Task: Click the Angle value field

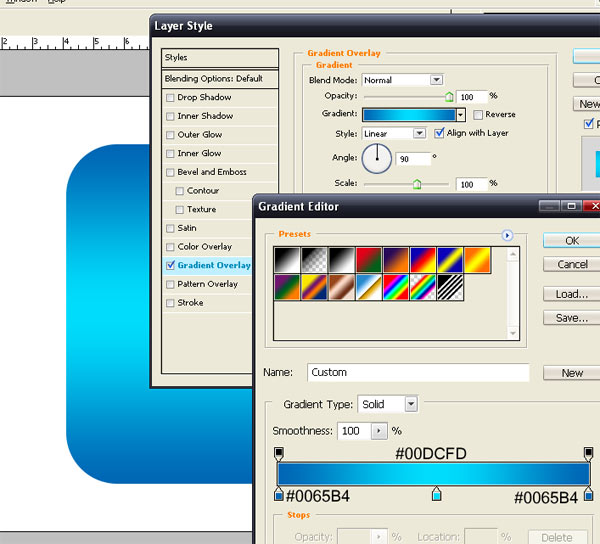Action: tap(414, 159)
